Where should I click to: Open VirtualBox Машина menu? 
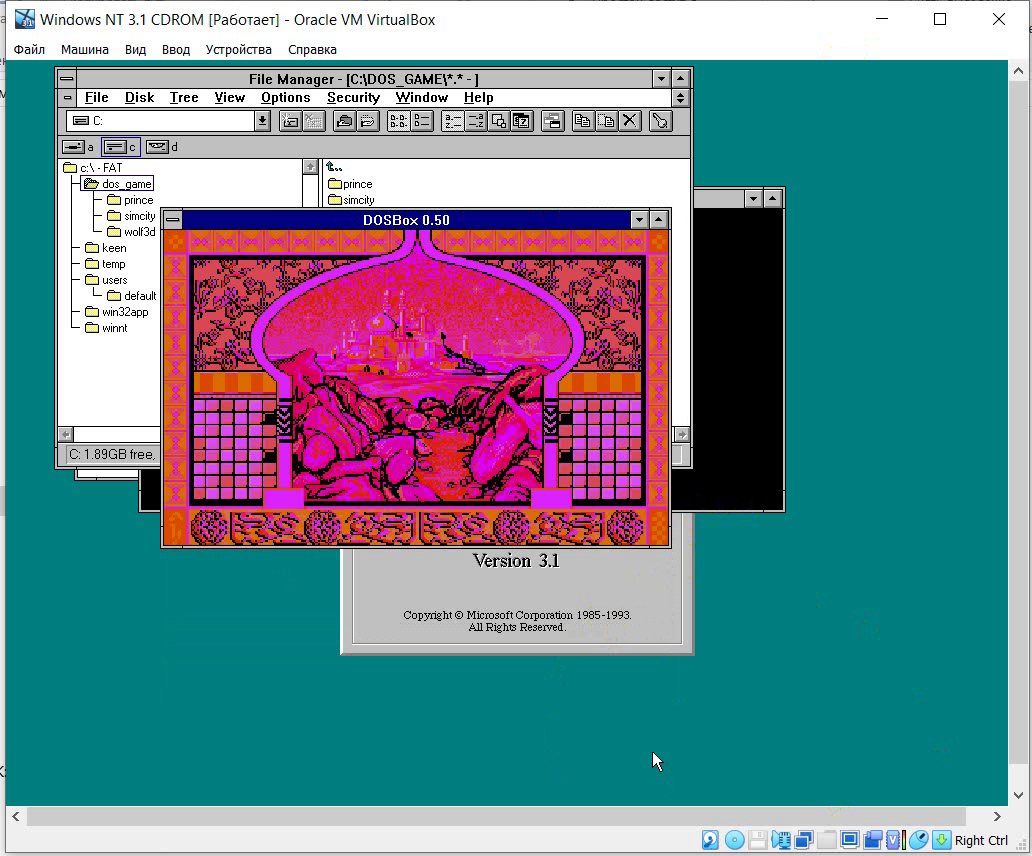point(85,49)
